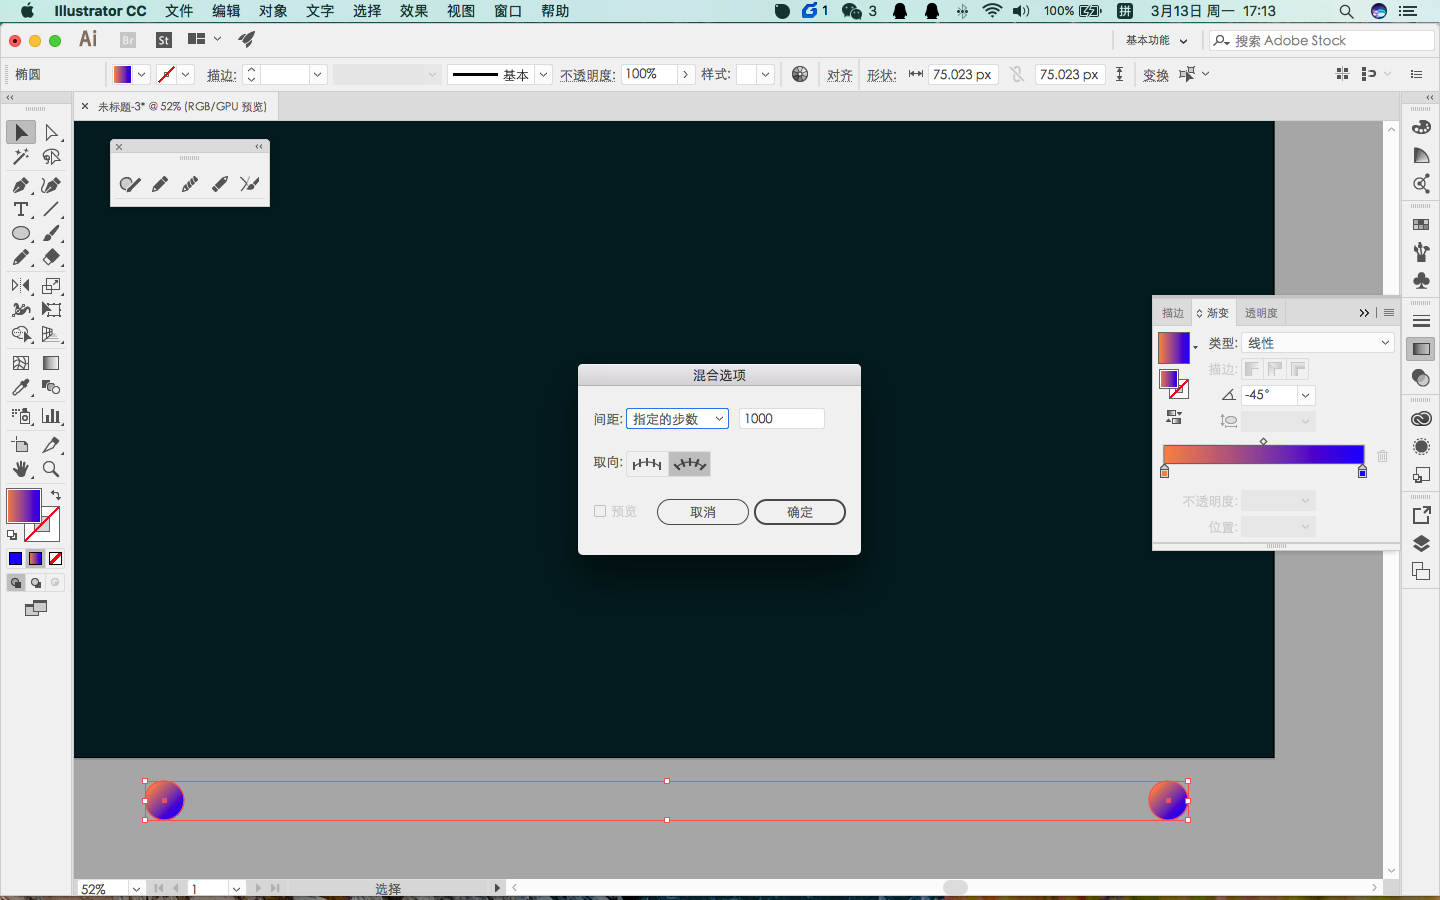This screenshot has height=900, width=1440.
Task: Click the blue gradient color stop
Action: (x=1362, y=471)
